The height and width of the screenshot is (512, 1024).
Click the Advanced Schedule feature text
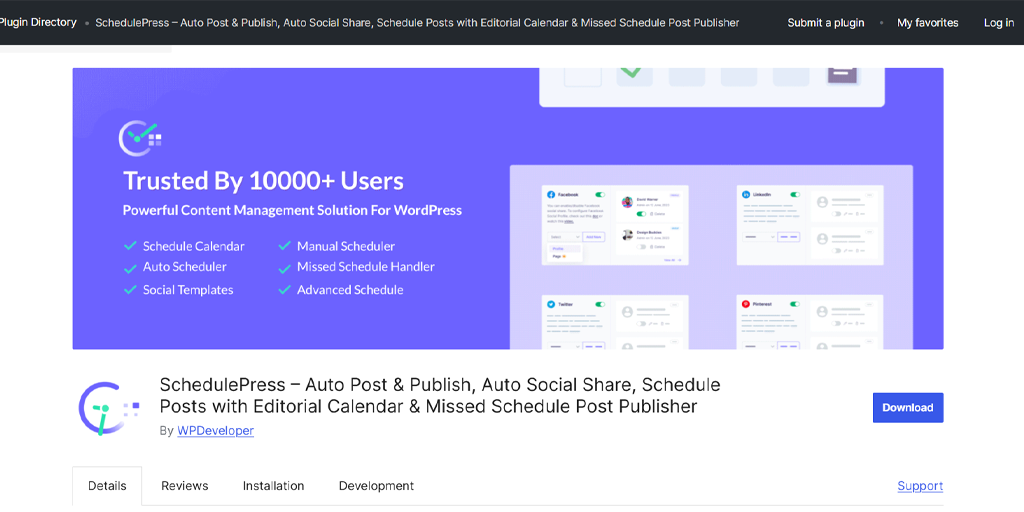(x=350, y=290)
